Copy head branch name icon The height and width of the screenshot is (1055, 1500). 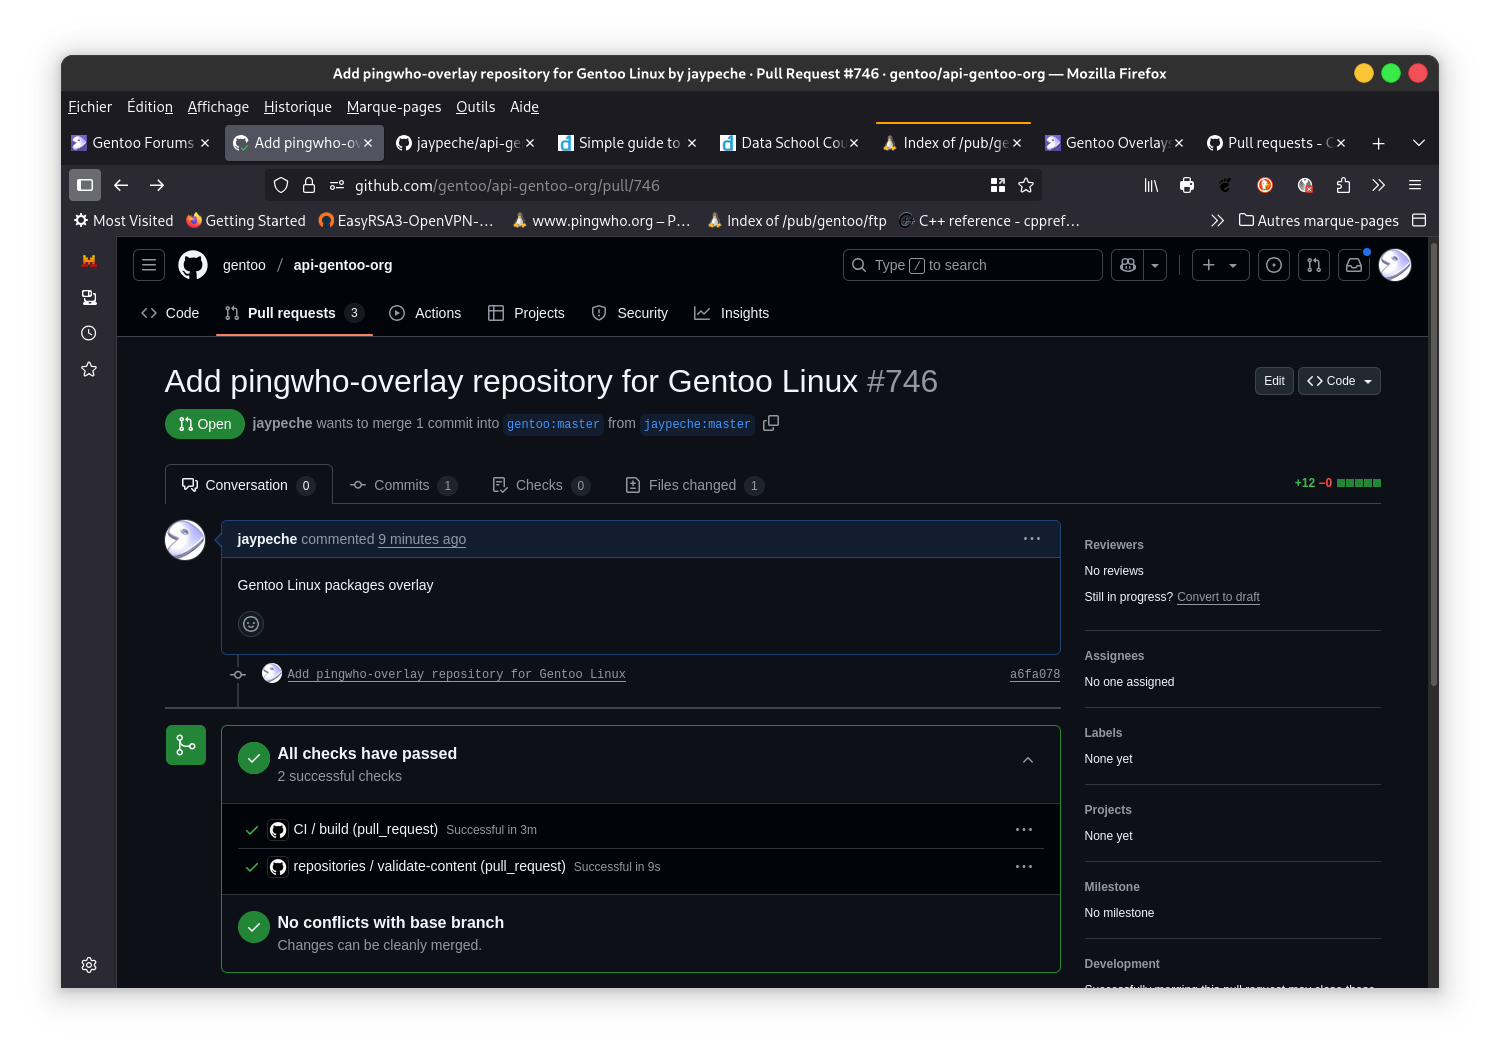[x=771, y=423]
